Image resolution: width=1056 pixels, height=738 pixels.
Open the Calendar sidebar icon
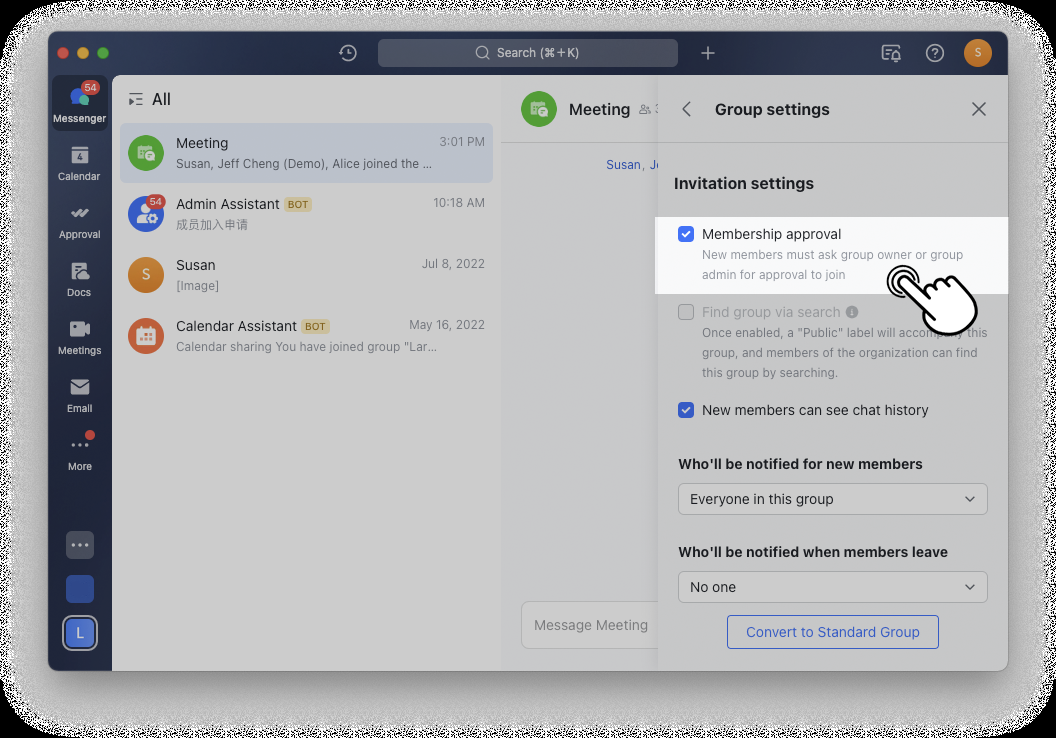click(x=79, y=162)
